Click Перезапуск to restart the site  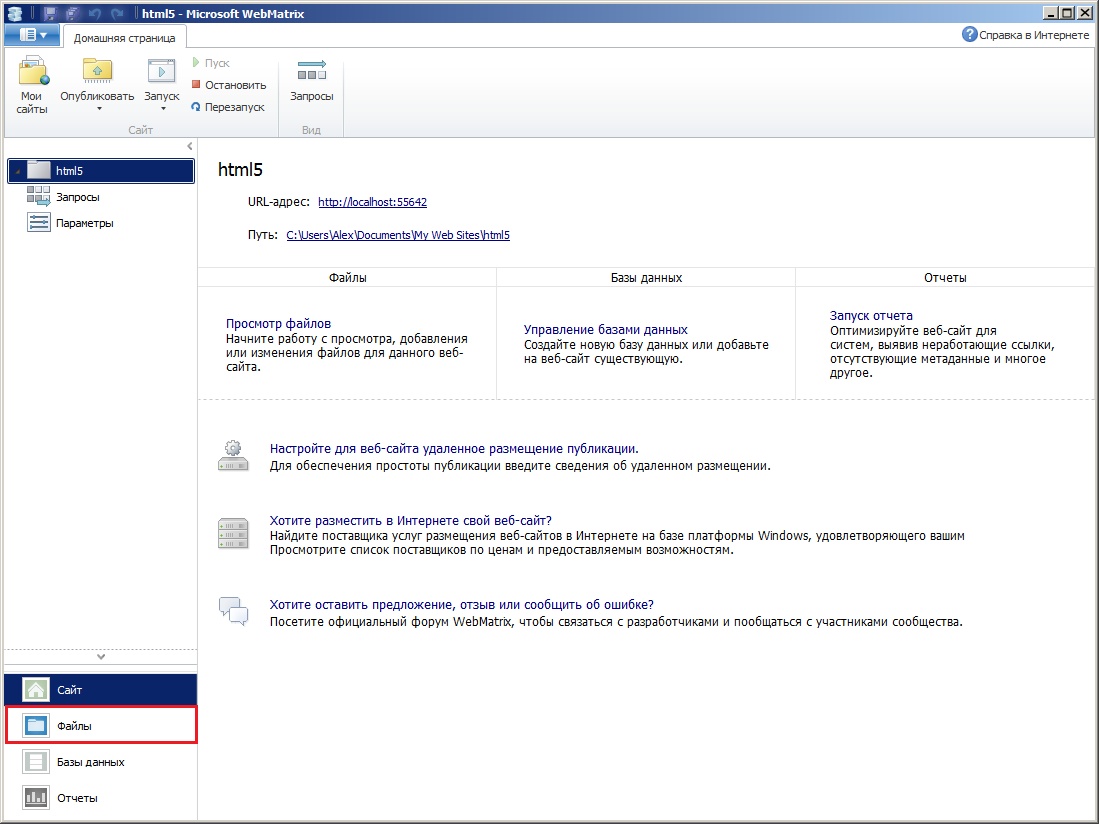[228, 107]
